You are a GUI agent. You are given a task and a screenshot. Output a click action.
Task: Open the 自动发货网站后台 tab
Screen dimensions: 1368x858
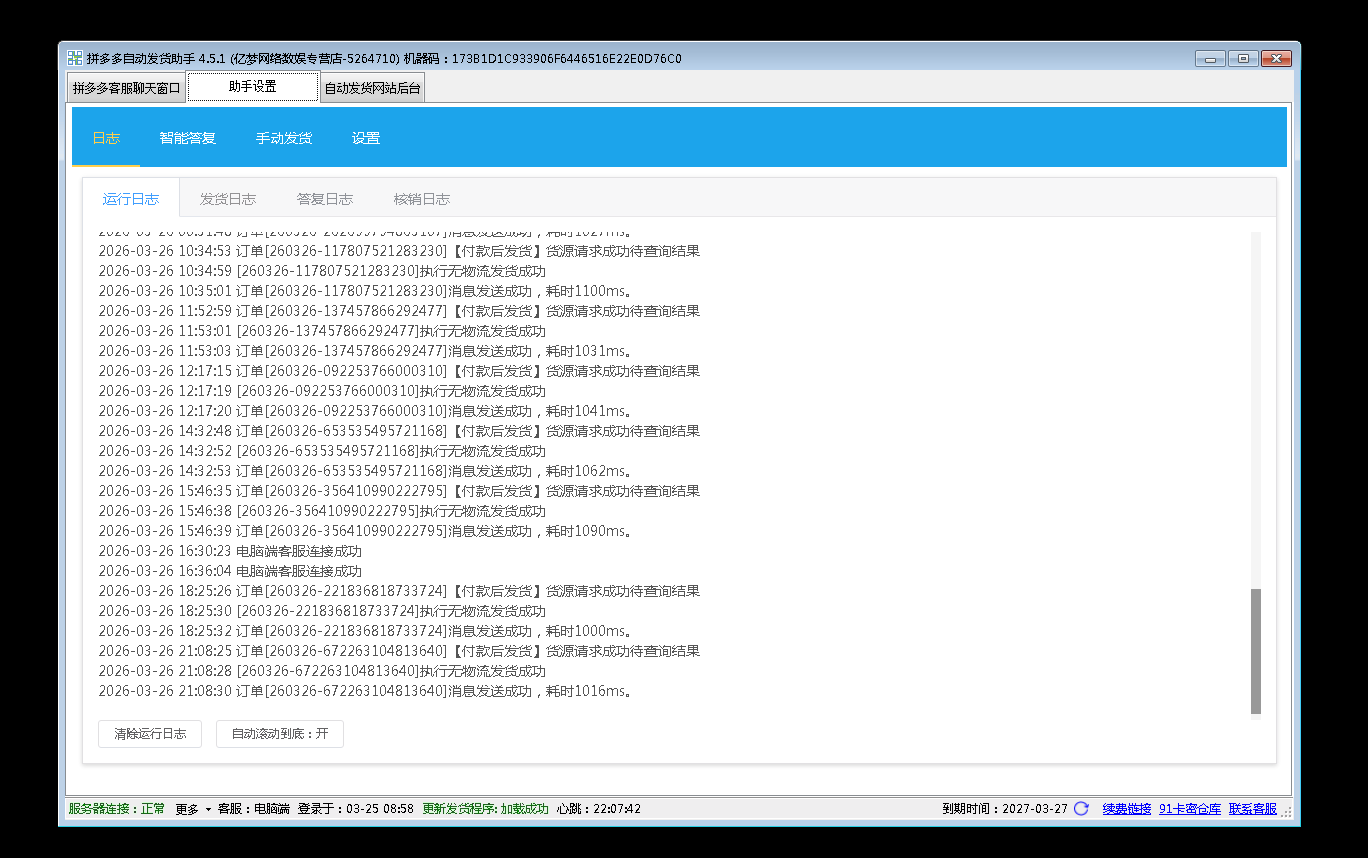(x=372, y=88)
